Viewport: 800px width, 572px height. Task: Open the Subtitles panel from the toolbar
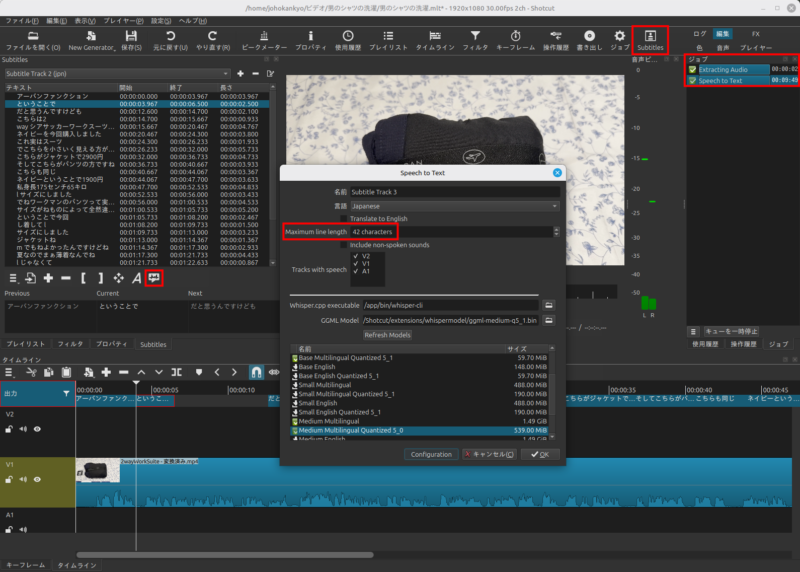(651, 40)
